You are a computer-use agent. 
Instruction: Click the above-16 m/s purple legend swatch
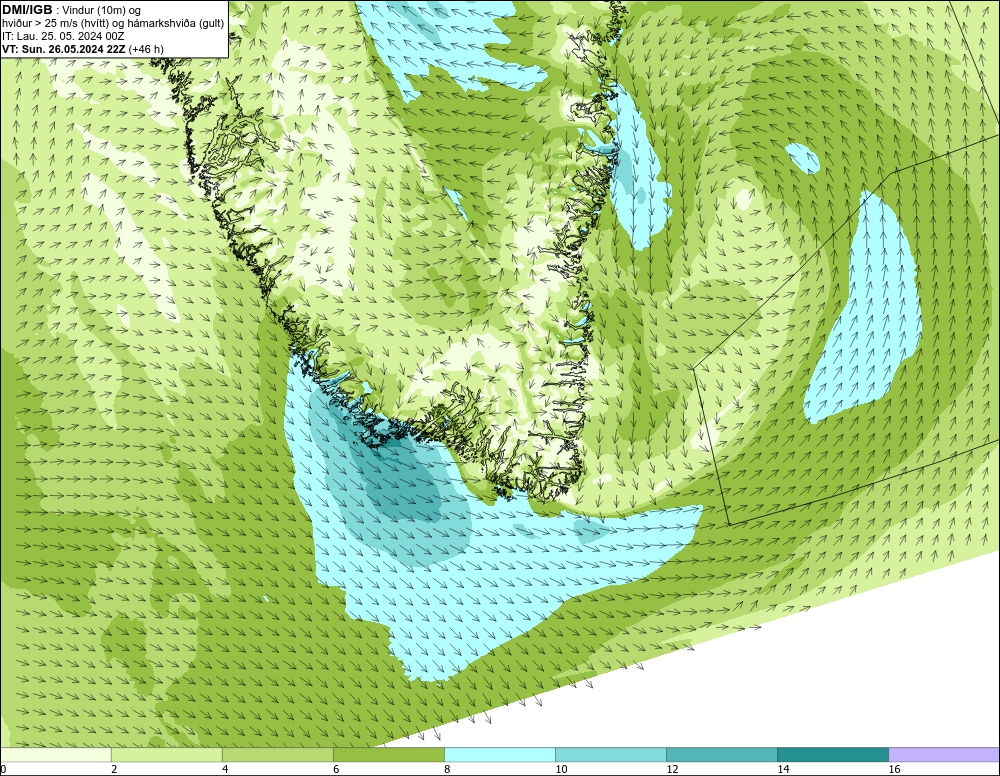pyautogui.click(x=944, y=755)
